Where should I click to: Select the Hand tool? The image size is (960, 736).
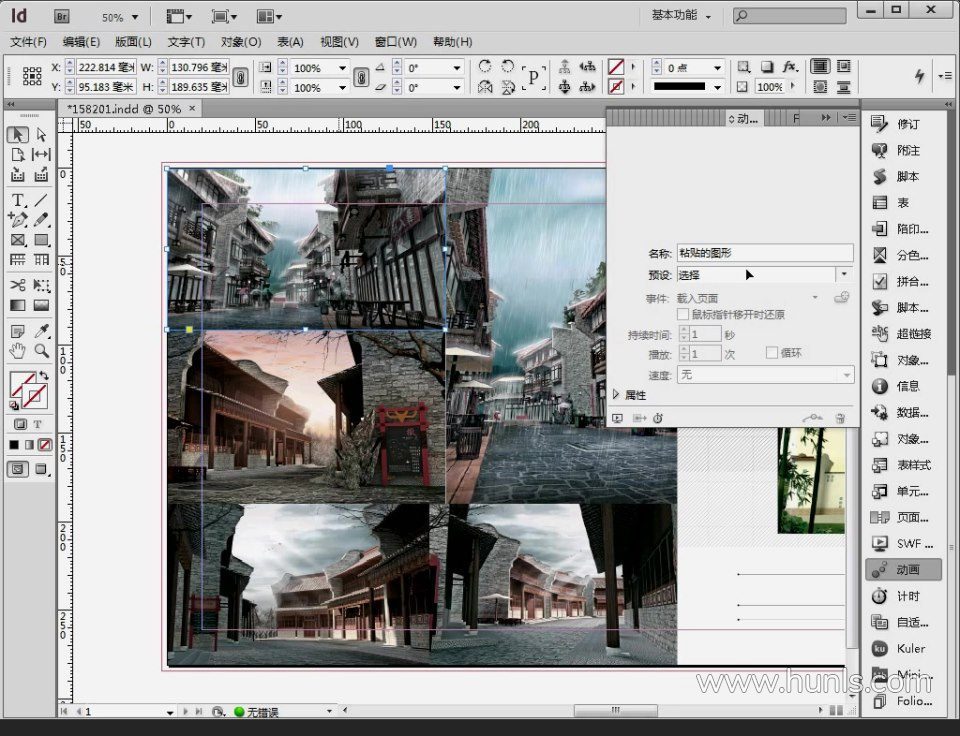[x=17, y=351]
